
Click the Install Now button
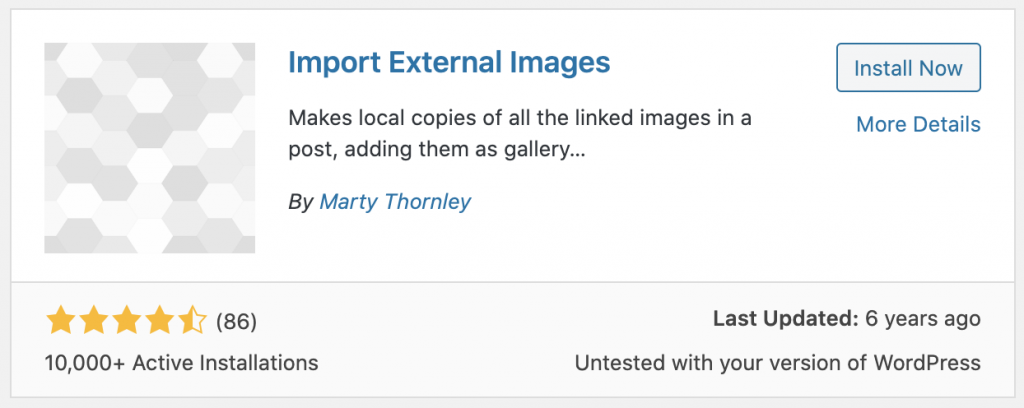point(908,69)
